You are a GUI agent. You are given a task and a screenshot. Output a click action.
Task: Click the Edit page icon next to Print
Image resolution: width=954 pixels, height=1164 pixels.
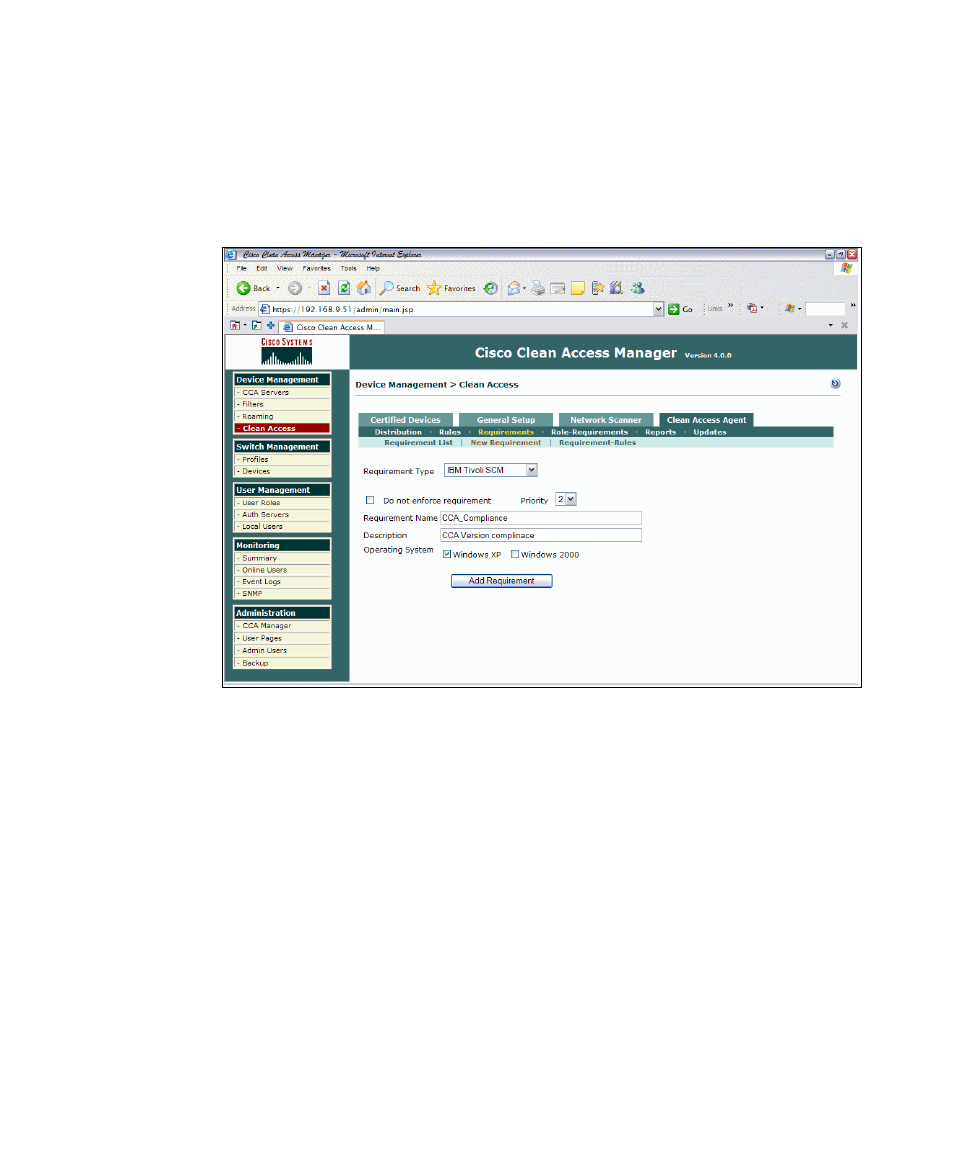click(558, 288)
